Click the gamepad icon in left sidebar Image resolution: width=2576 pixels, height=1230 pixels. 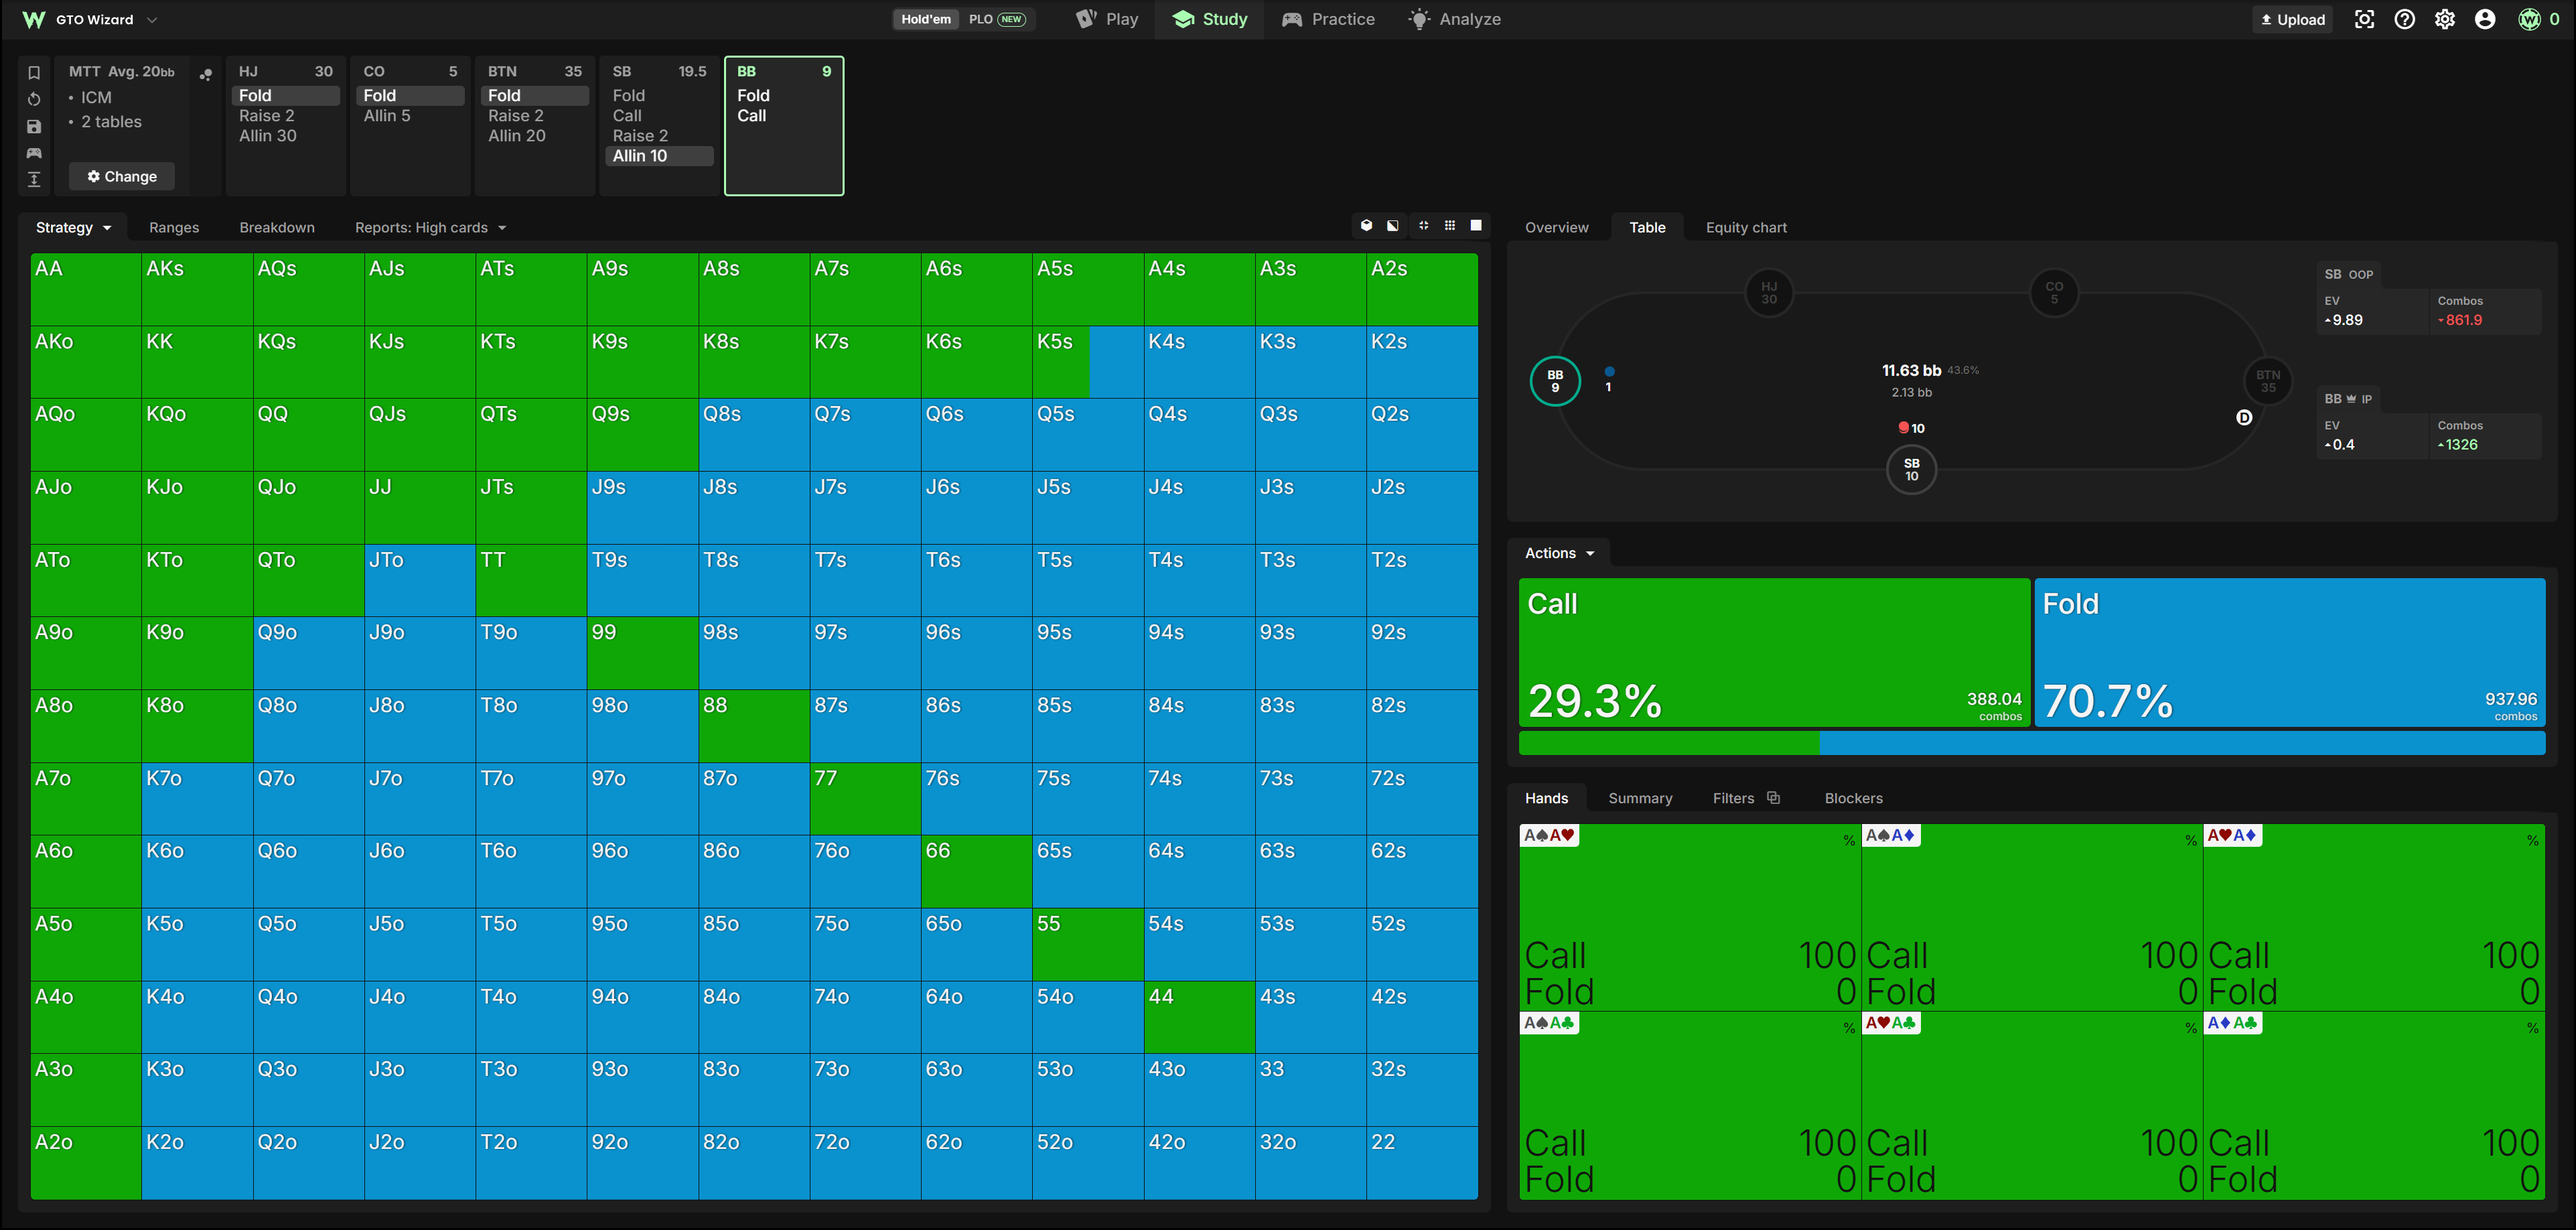34,153
